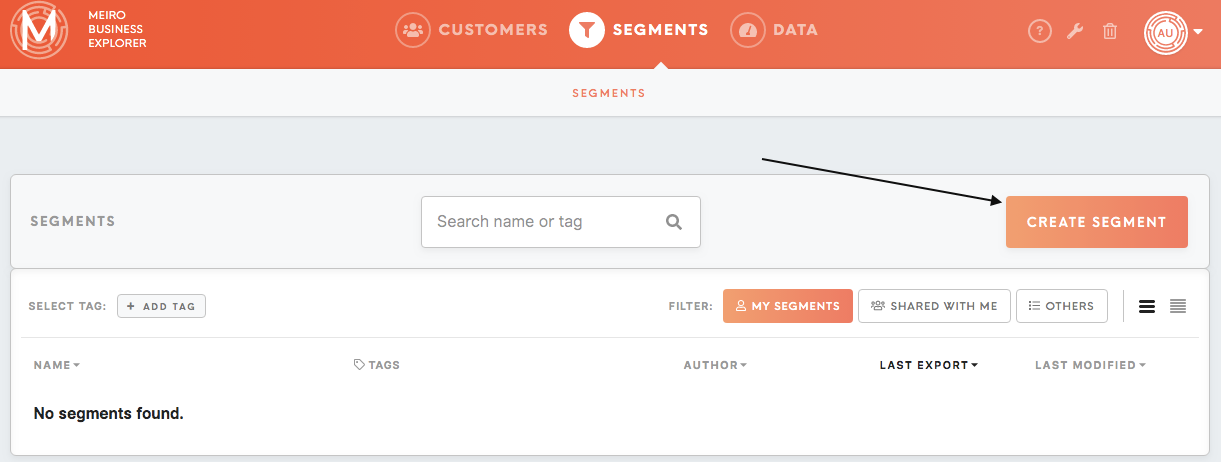The image size is (1221, 462).
Task: Sort by Last Export column
Action: pyautogui.click(x=929, y=365)
